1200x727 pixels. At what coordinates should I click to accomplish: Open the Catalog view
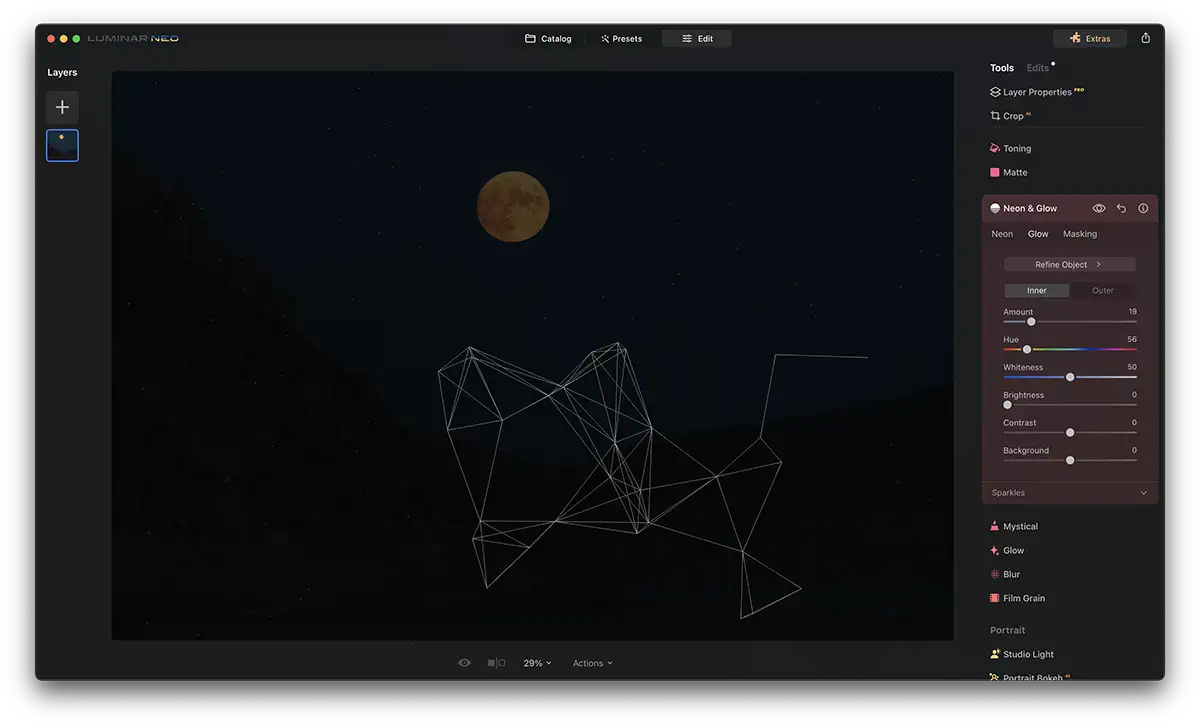[548, 38]
